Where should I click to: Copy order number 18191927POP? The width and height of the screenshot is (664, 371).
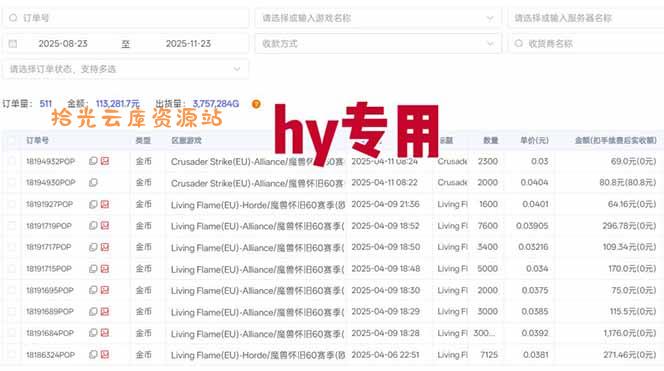click(93, 204)
